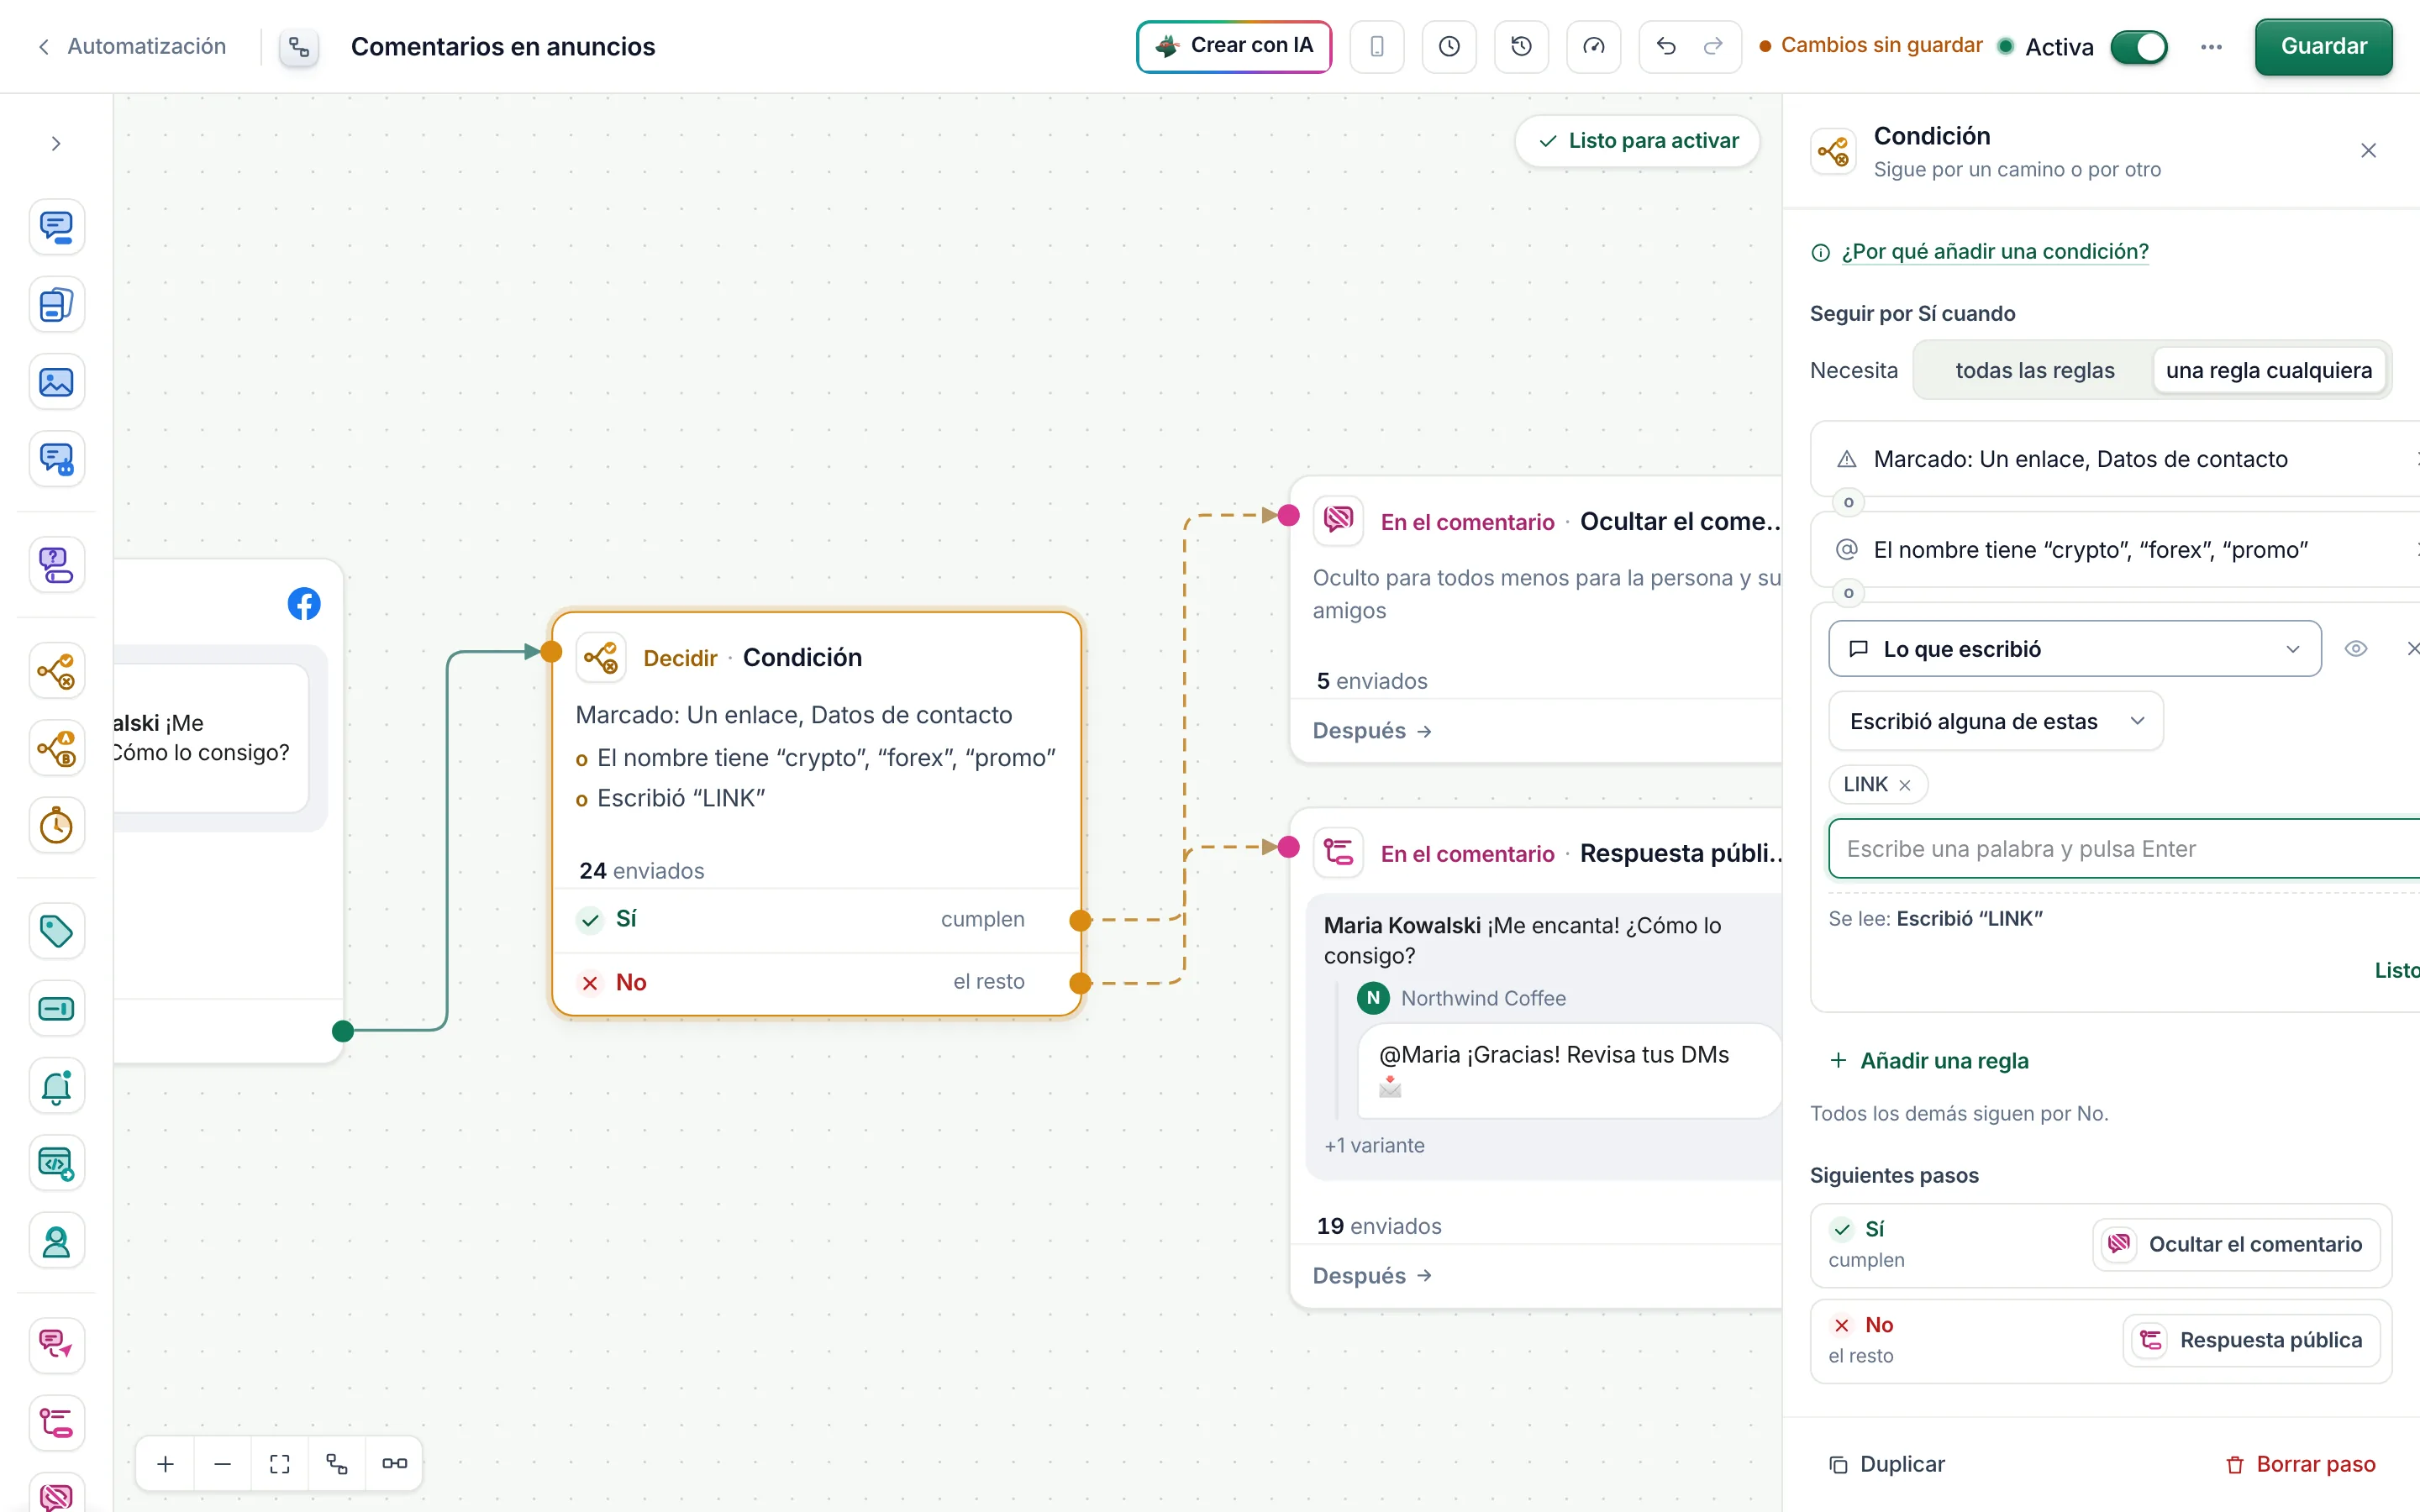Open the Sí next step 'Ocultar el comentario'
The height and width of the screenshot is (1512, 2420).
click(x=2236, y=1245)
